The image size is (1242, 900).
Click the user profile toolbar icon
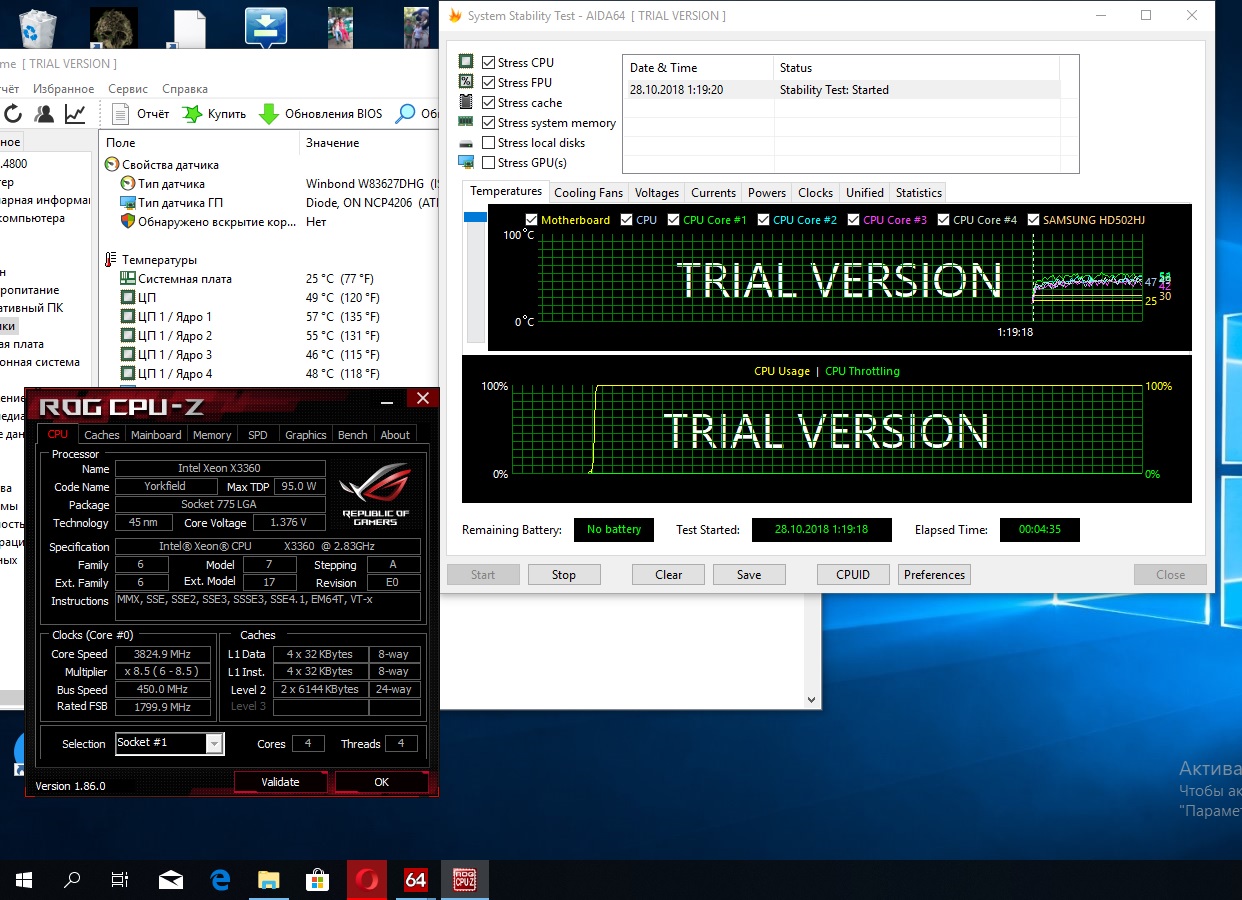[x=44, y=114]
